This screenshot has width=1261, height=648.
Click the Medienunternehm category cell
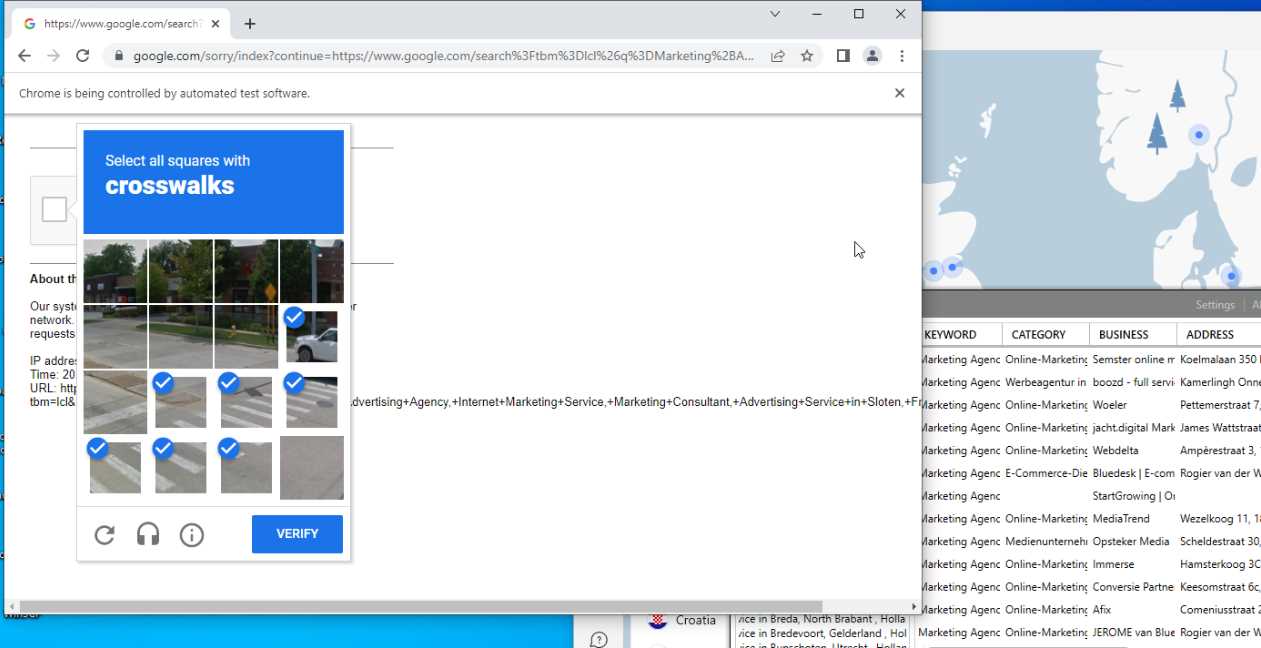click(1046, 541)
